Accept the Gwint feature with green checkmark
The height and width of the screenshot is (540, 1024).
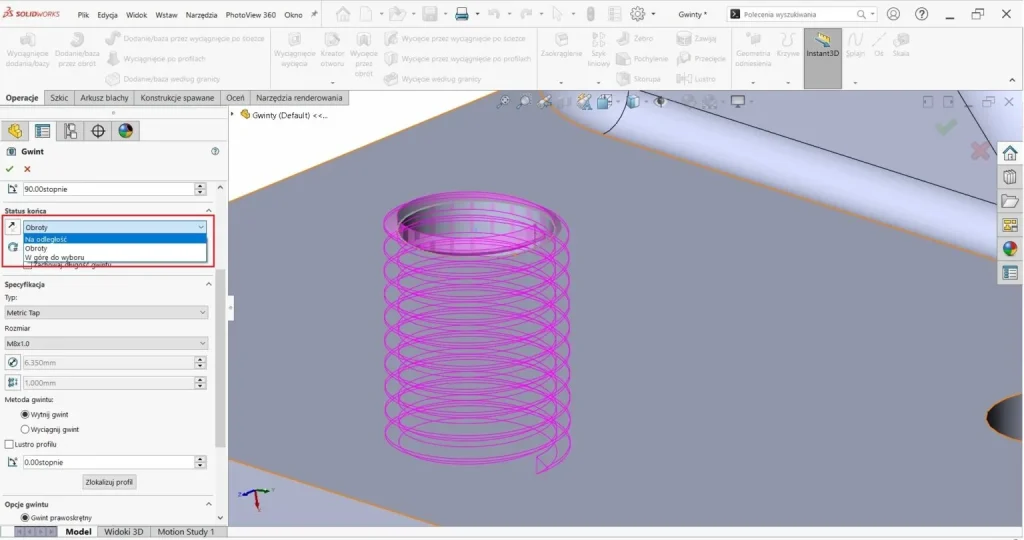click(10, 169)
